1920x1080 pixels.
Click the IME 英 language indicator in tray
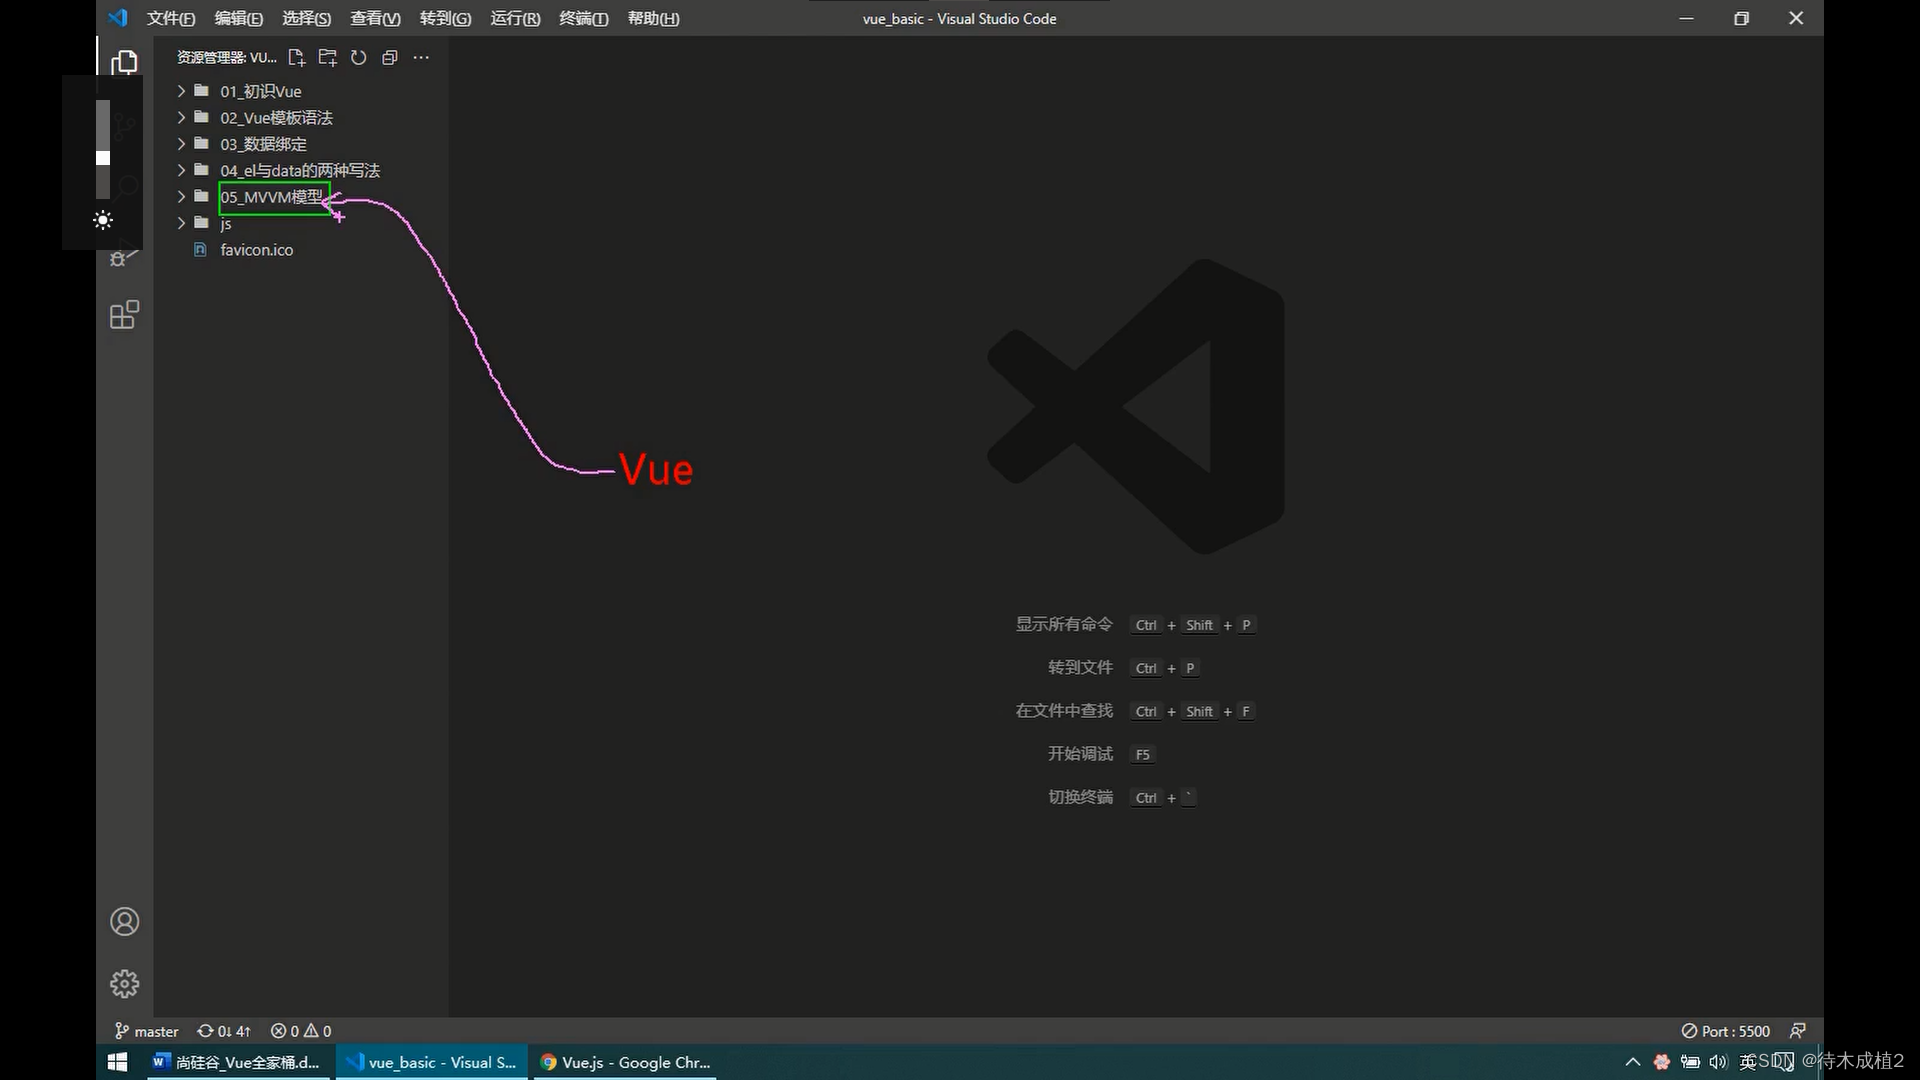(1748, 1062)
